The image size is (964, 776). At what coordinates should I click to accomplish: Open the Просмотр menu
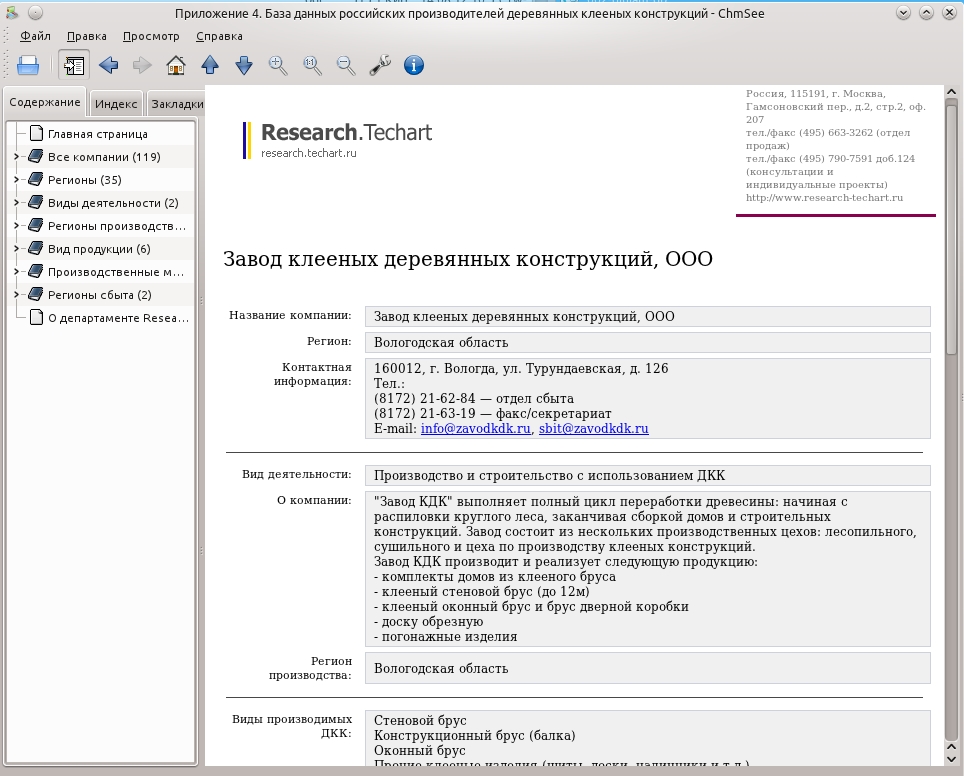(x=151, y=36)
